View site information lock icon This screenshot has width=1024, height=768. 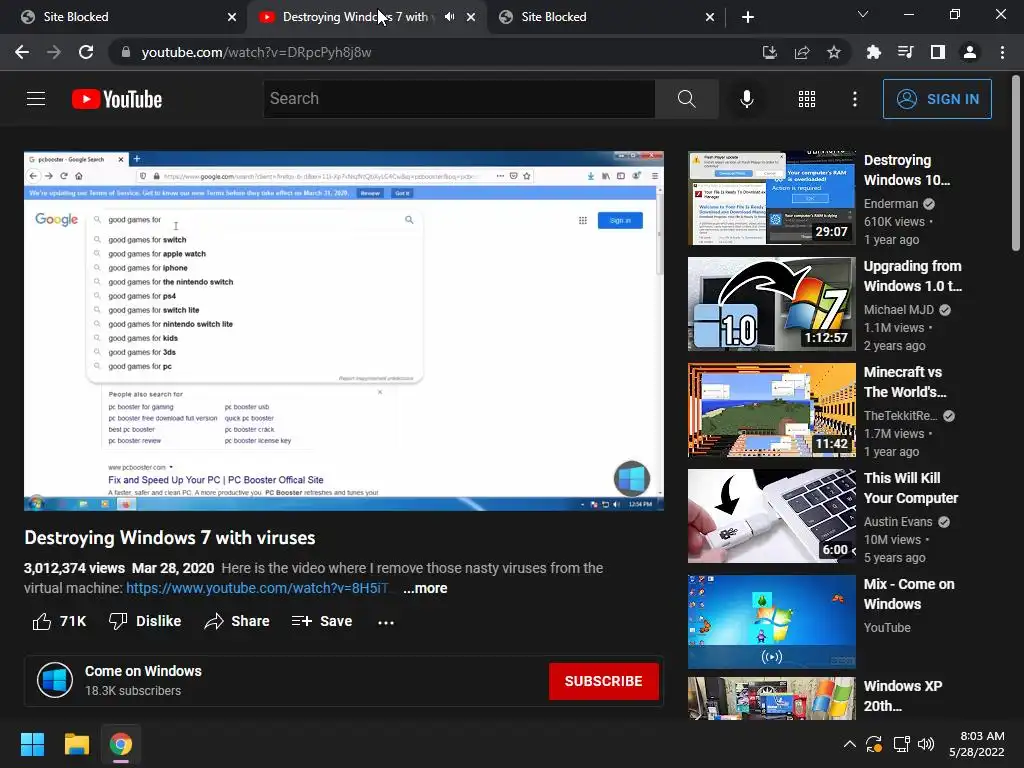tap(126, 52)
